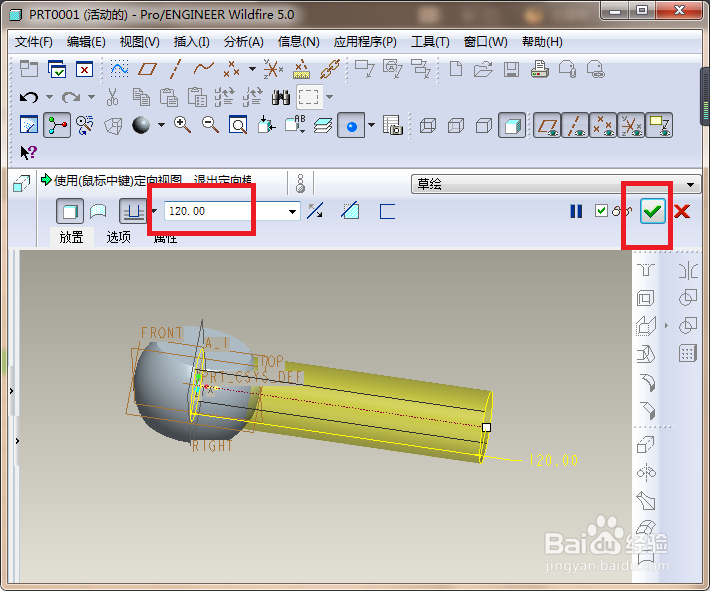Open the 信息(N) menu
This screenshot has width=710, height=591.
point(298,42)
